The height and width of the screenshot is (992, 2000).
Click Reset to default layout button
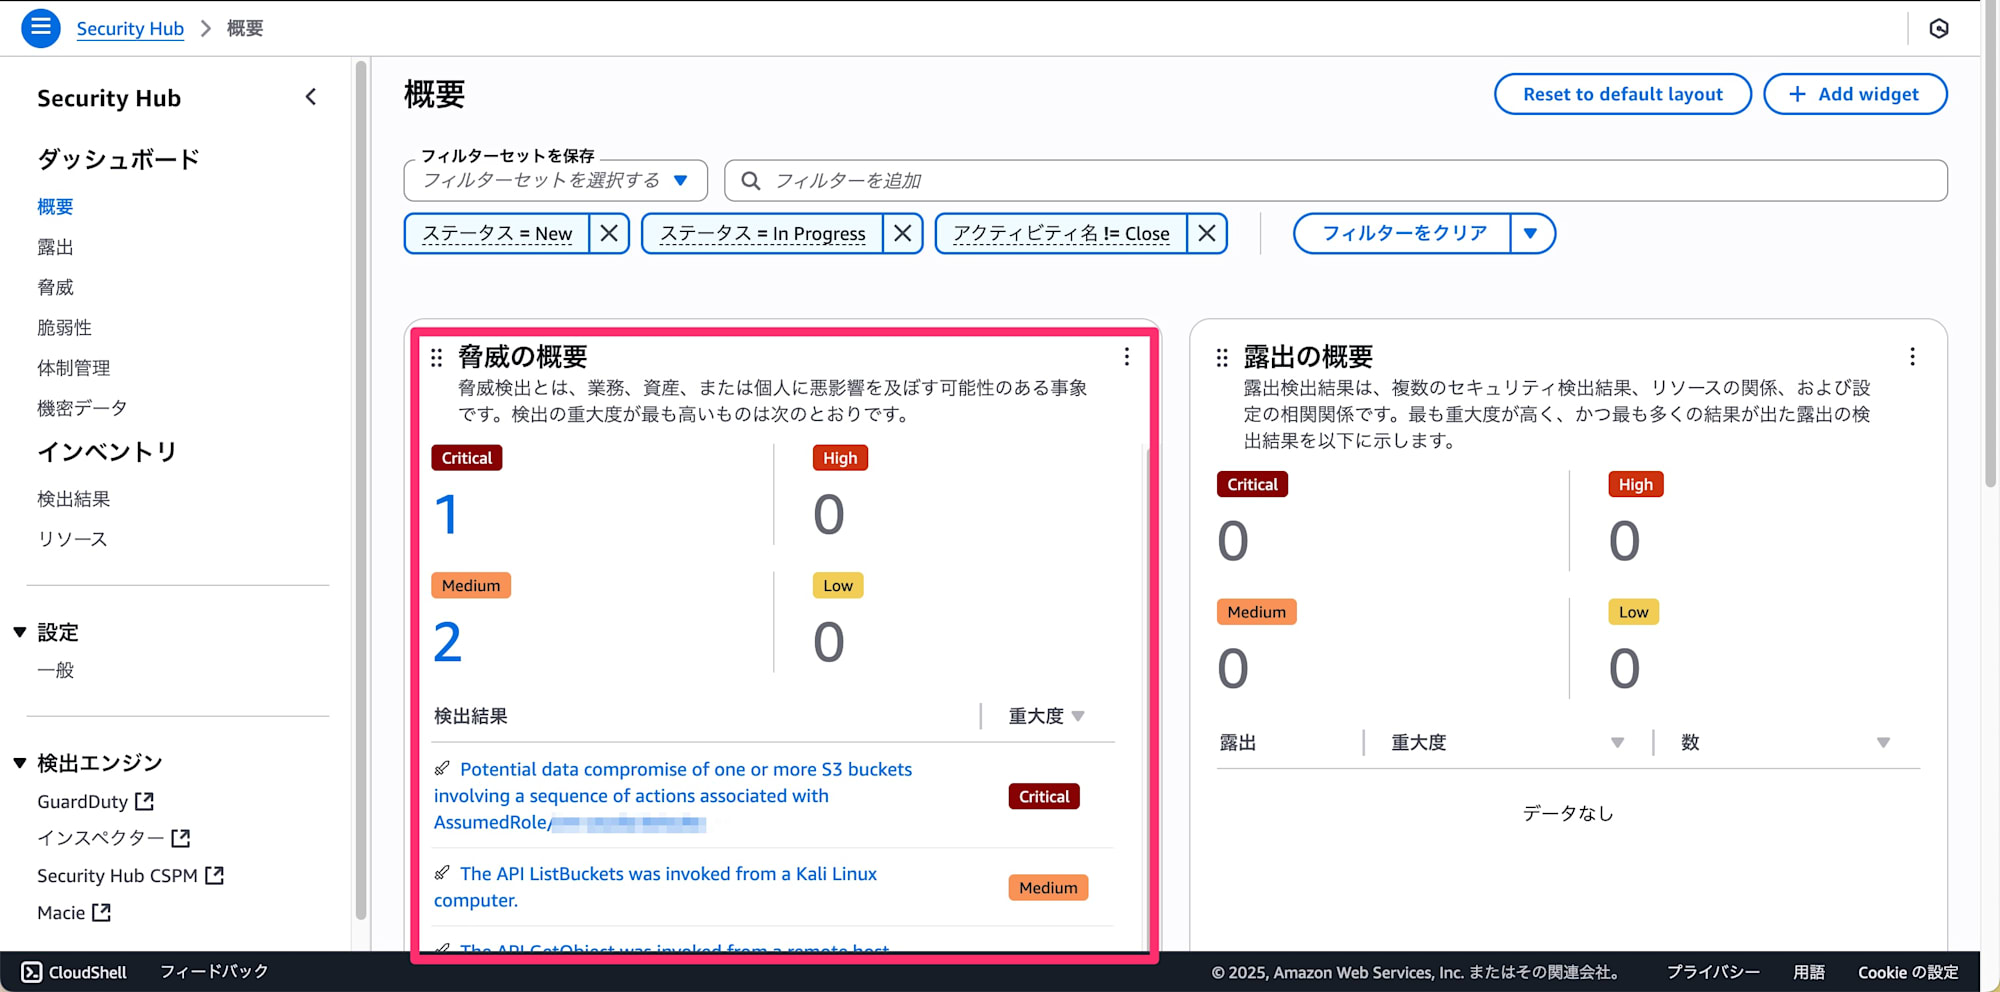(1622, 94)
